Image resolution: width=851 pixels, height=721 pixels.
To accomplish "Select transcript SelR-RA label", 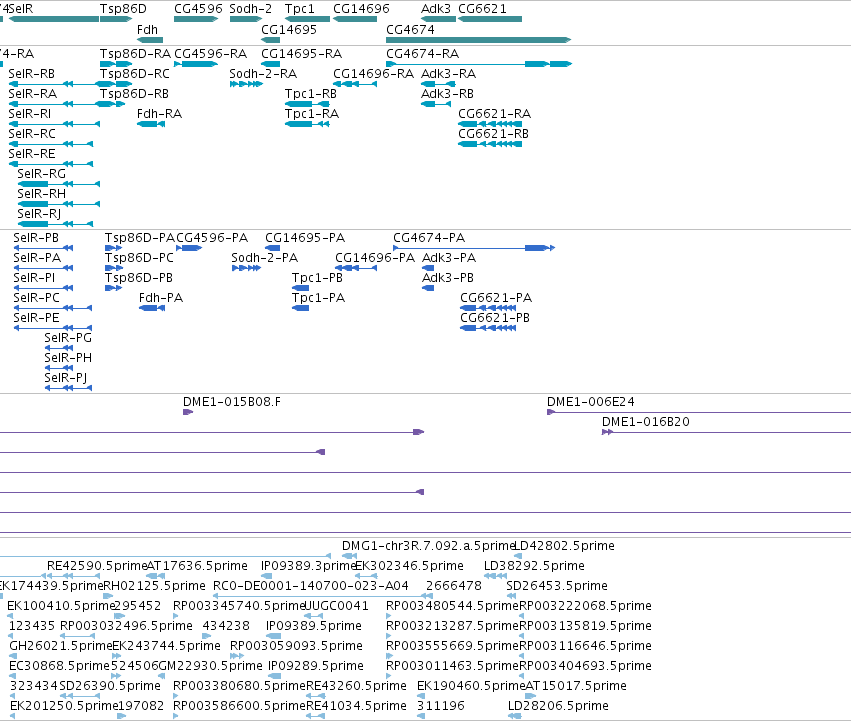I will (33, 94).
